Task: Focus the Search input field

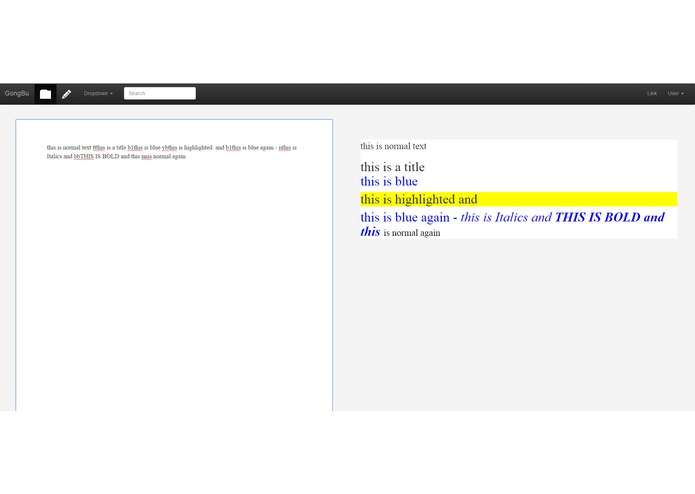Action: pos(160,93)
